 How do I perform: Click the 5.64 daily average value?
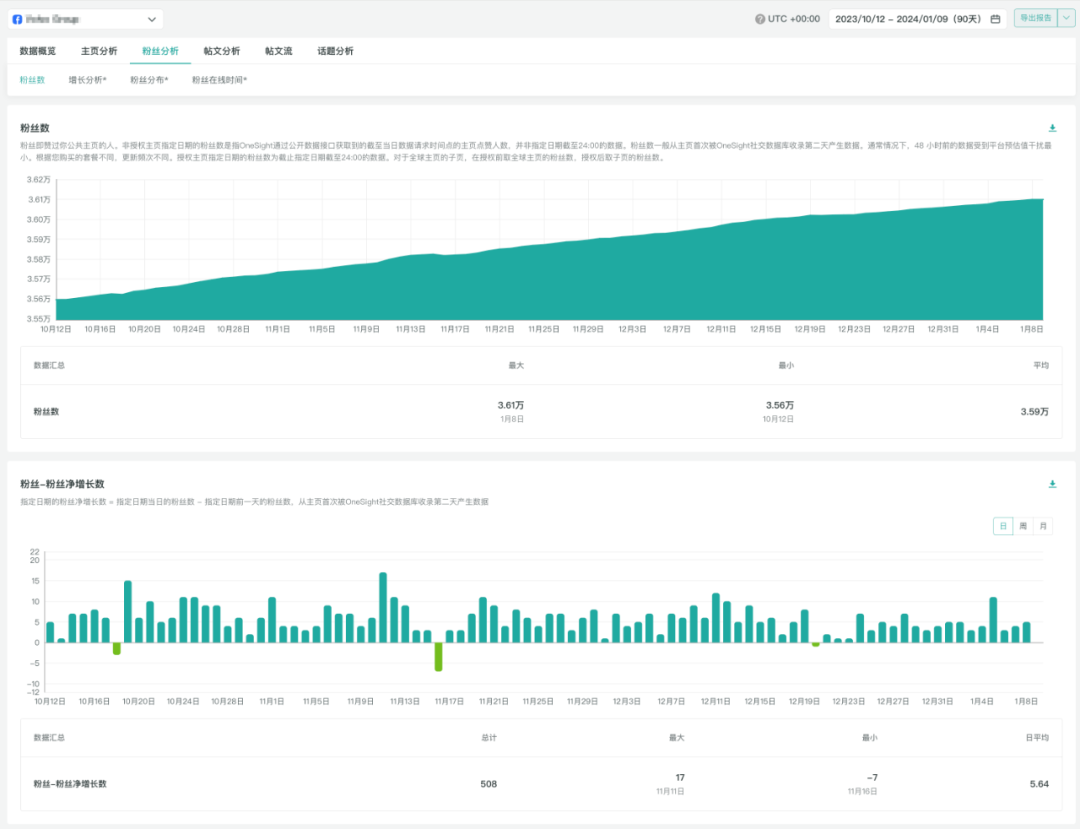(1039, 784)
